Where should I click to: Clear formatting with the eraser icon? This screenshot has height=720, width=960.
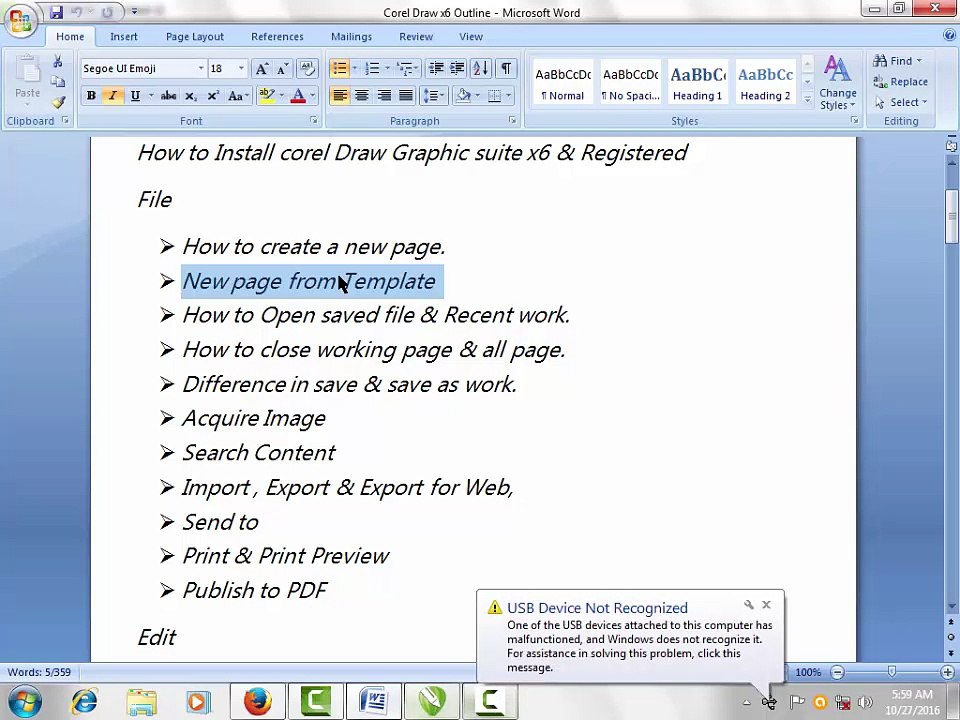(x=307, y=69)
